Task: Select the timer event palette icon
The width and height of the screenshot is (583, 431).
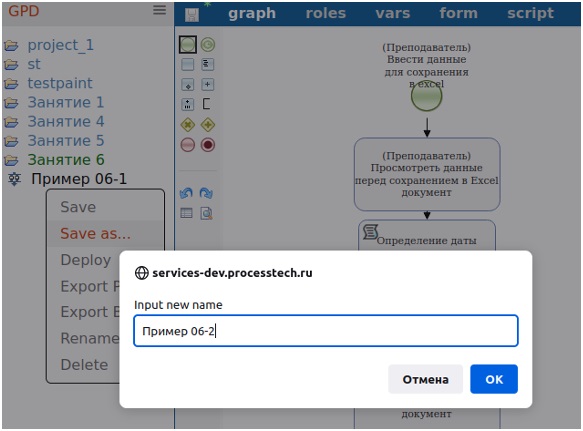Action: point(208,45)
